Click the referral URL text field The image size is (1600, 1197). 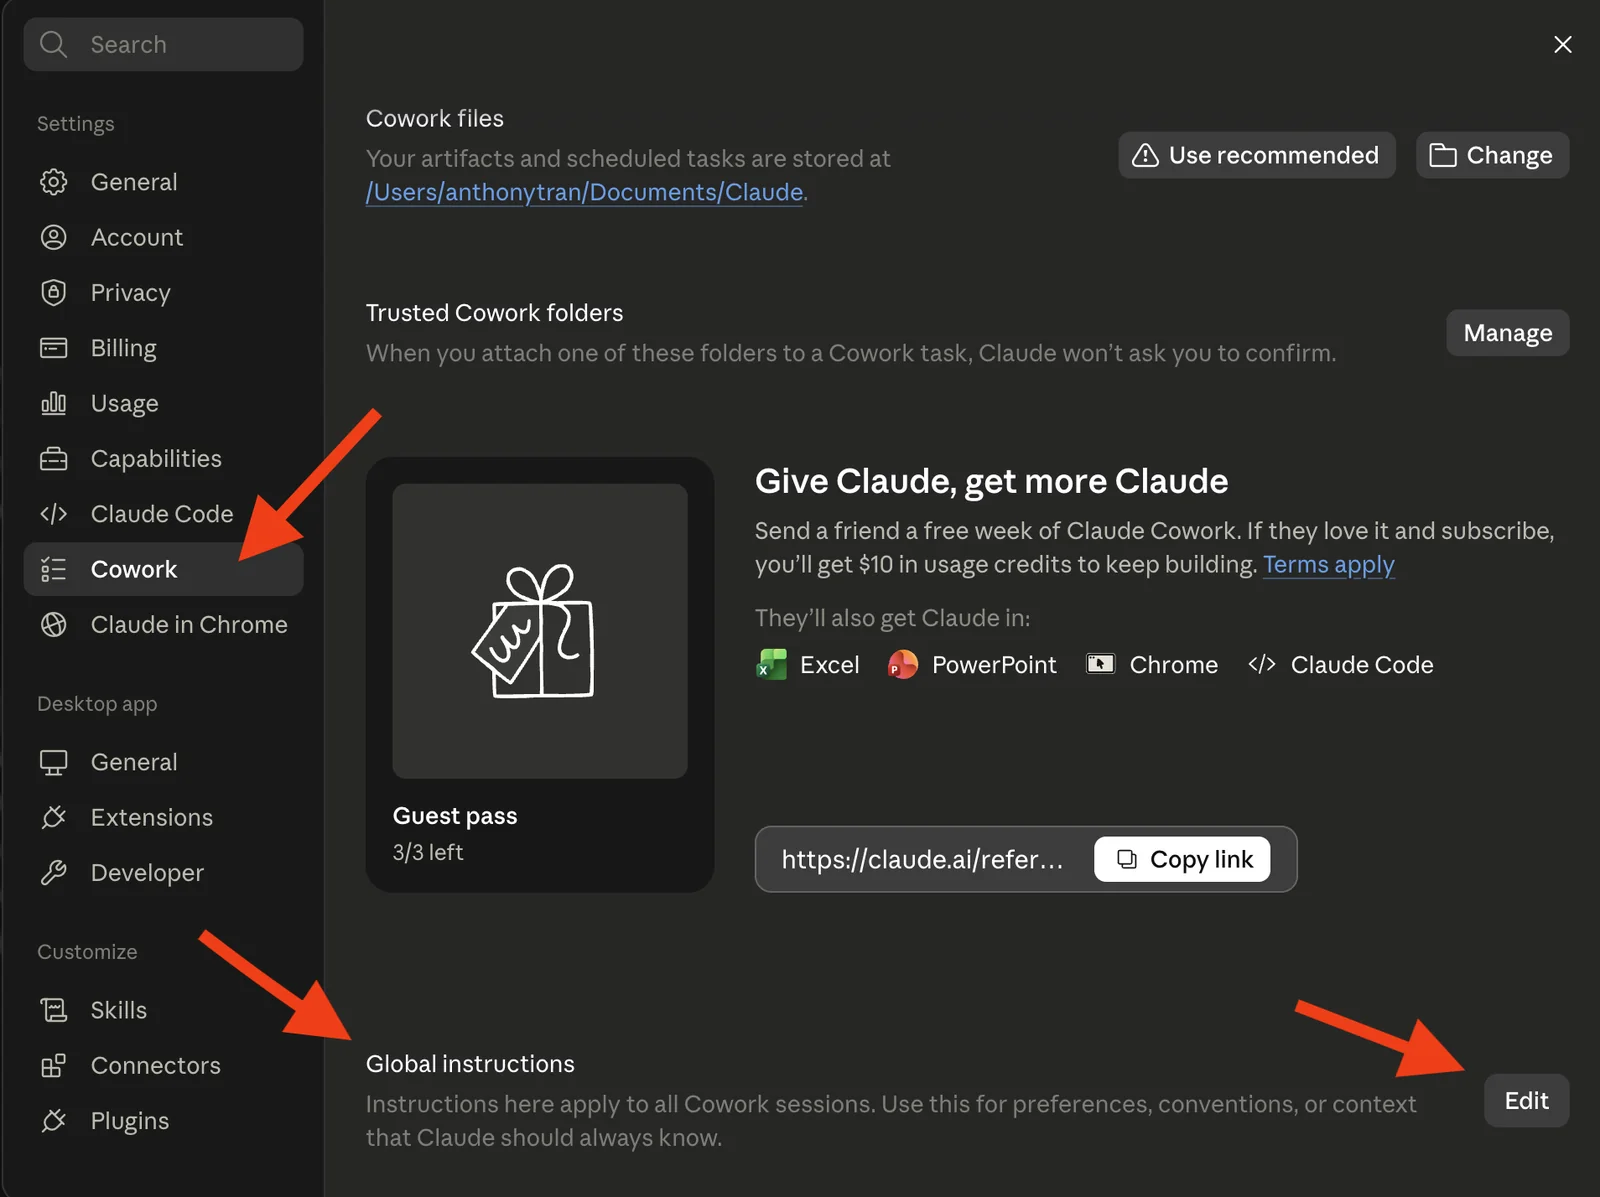922,859
